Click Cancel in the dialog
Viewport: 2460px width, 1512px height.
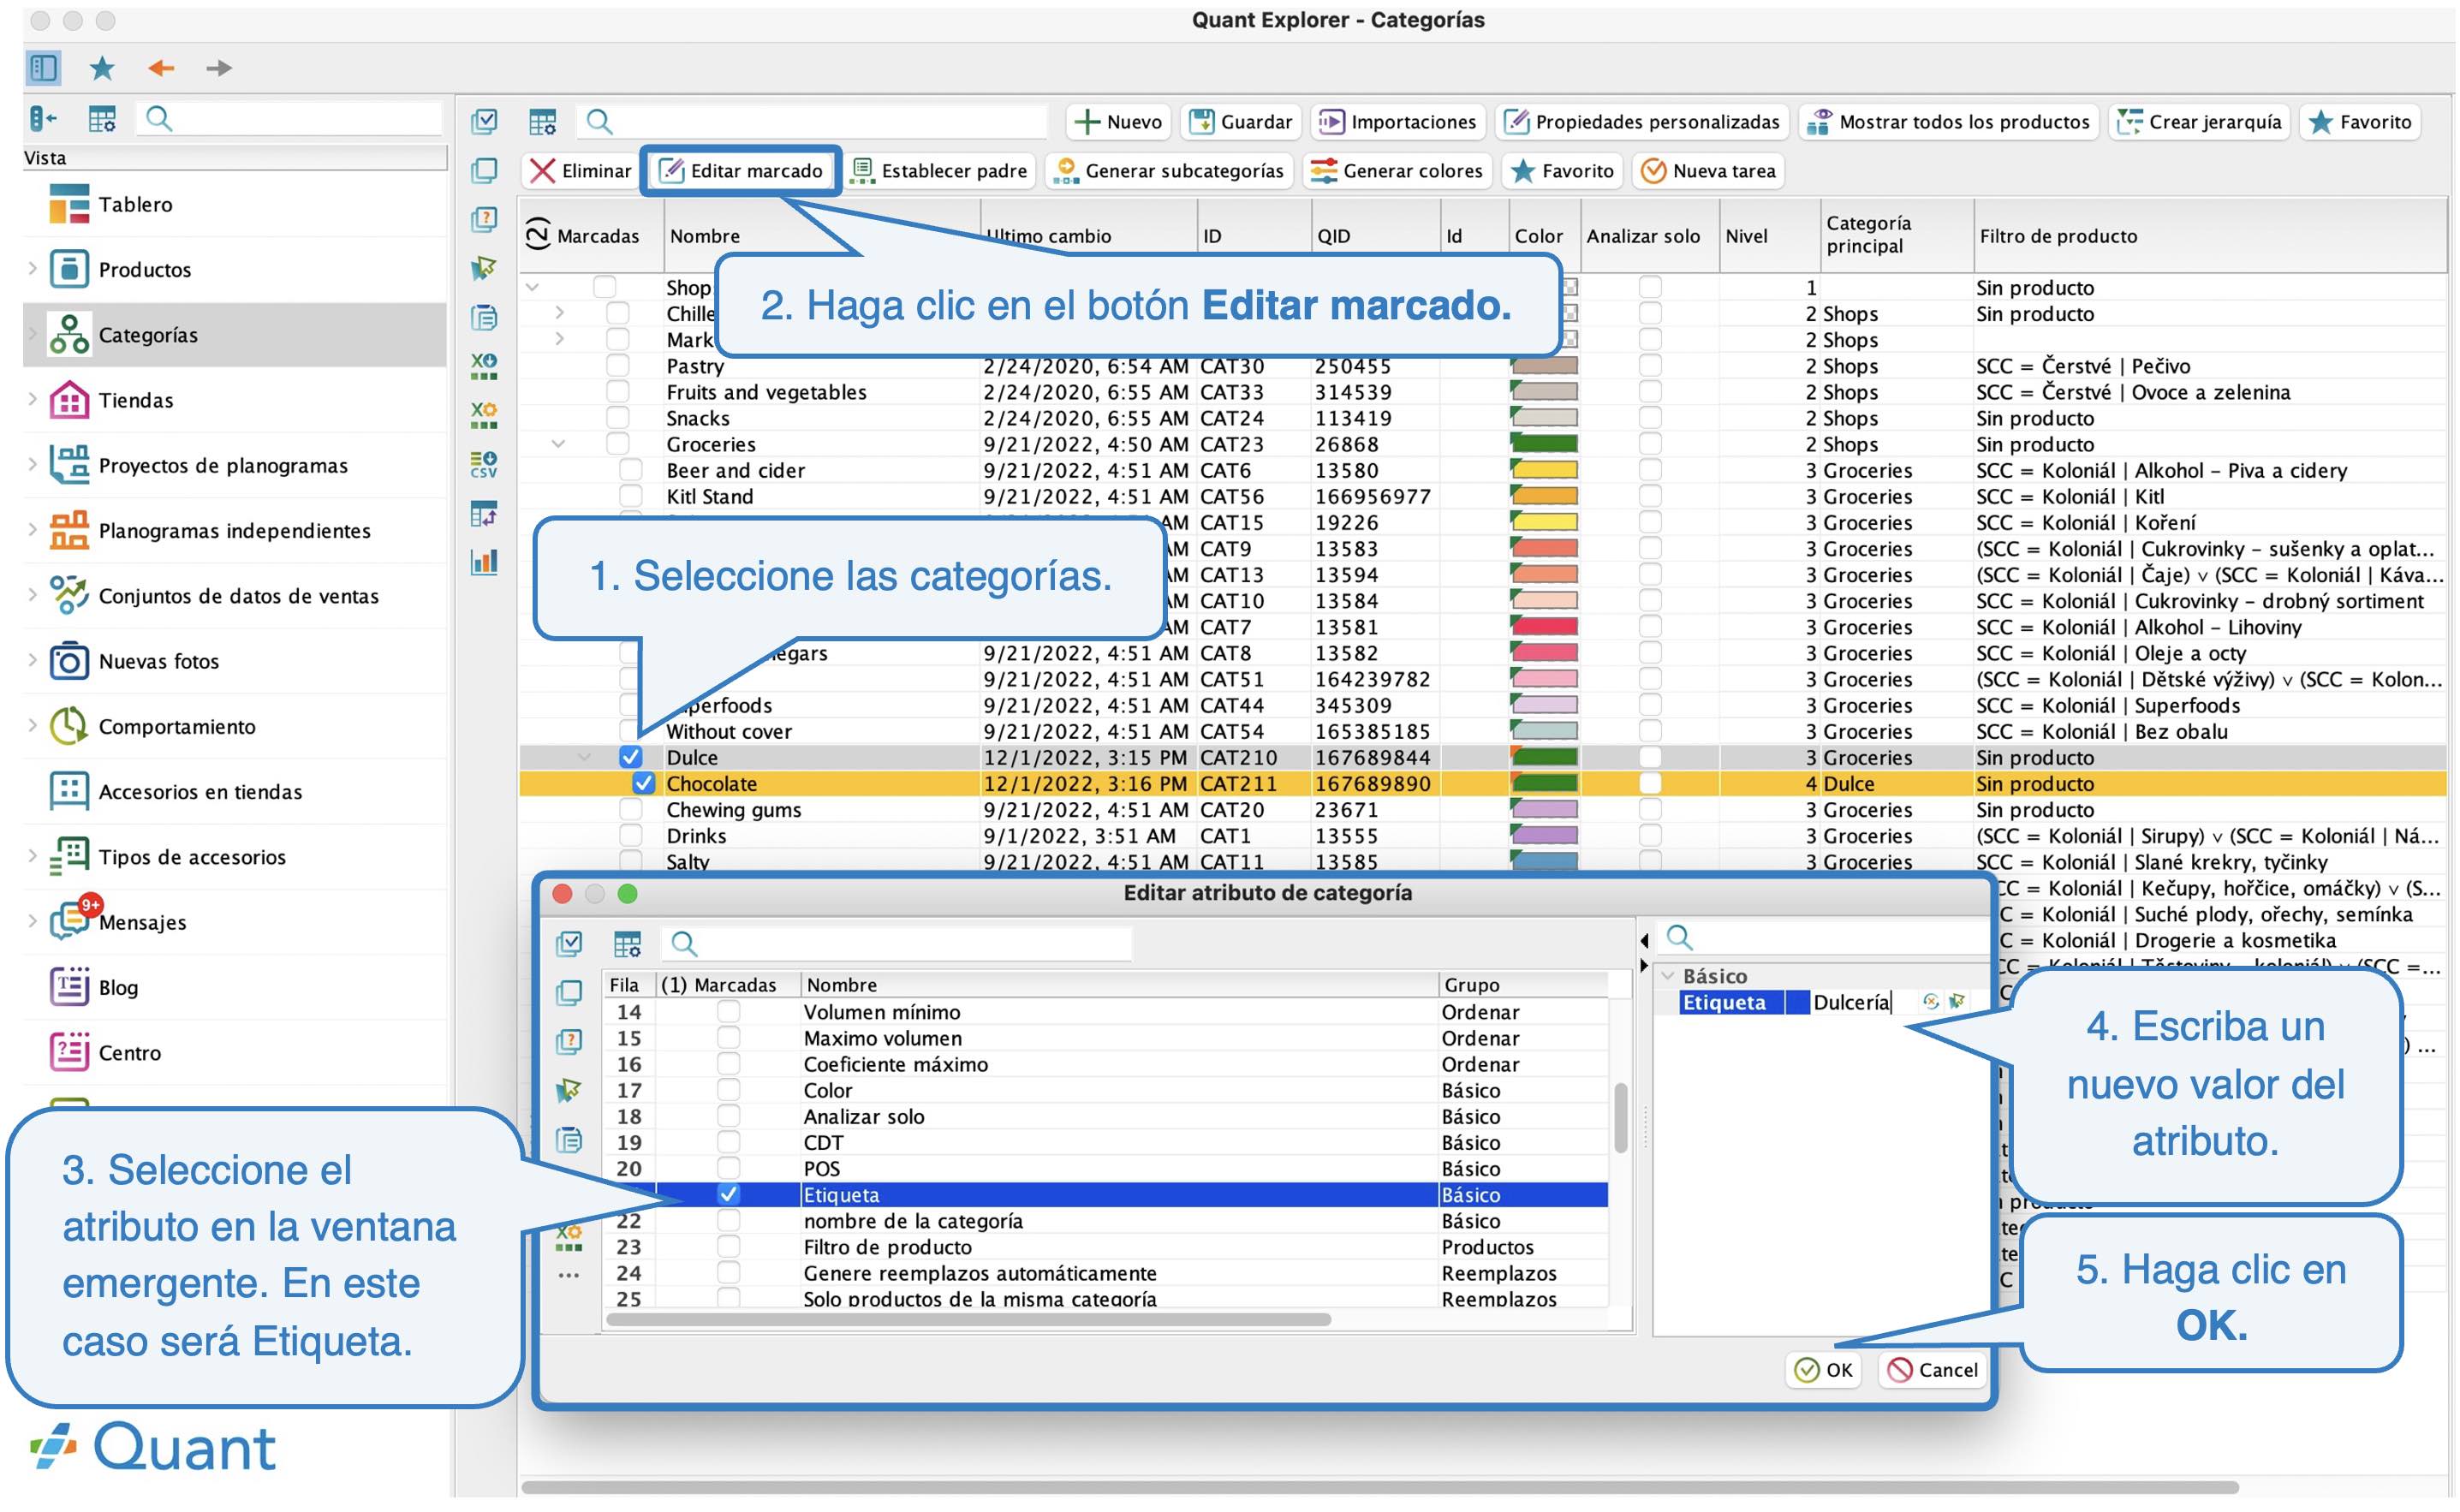(x=1932, y=1370)
